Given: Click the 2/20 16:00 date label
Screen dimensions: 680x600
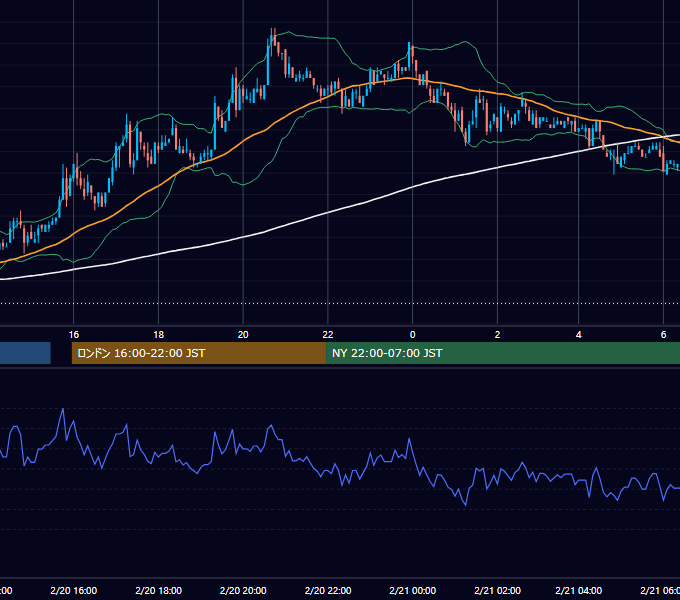Looking at the screenshot, I should 74,591.
